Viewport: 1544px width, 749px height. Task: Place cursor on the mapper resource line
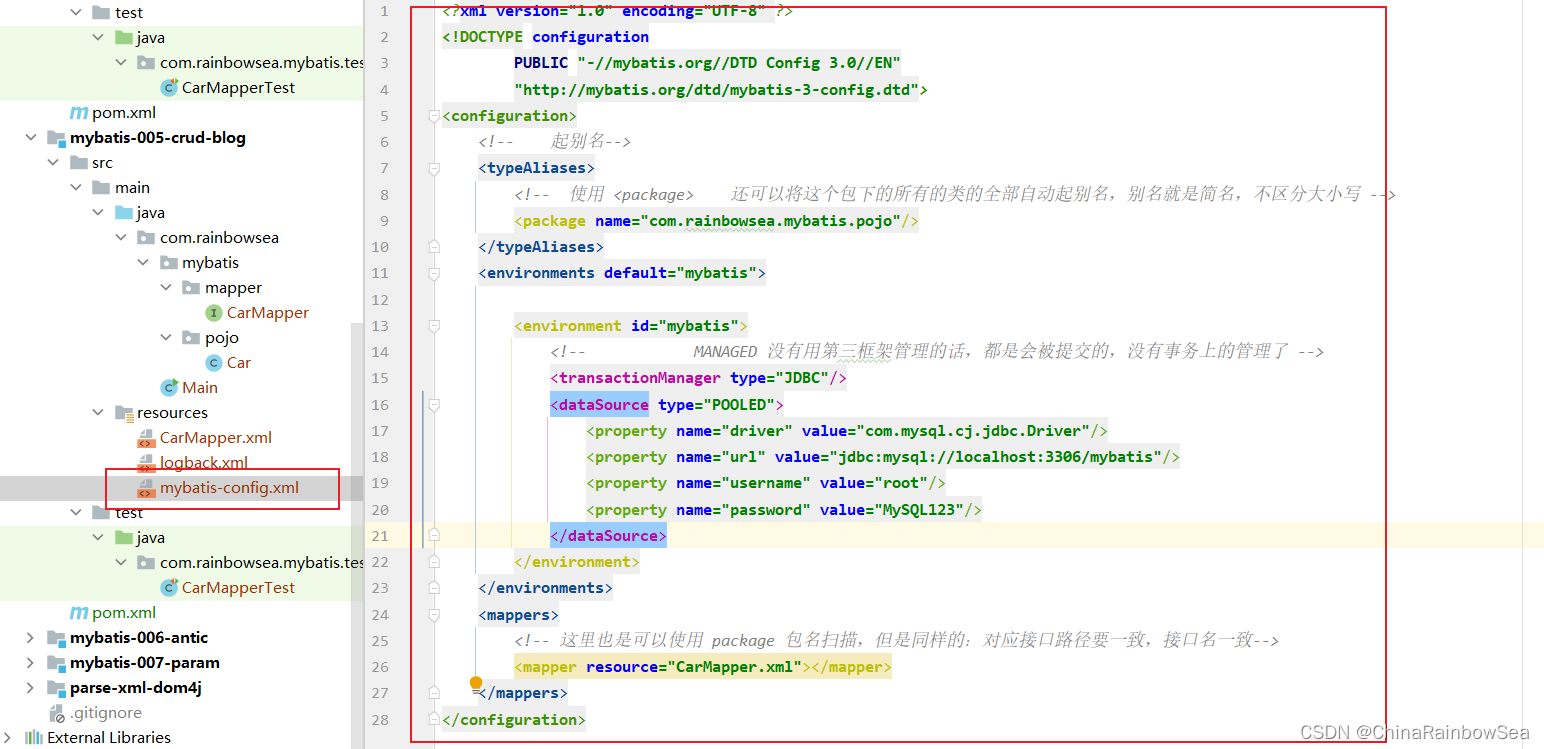pyautogui.click(x=700, y=667)
